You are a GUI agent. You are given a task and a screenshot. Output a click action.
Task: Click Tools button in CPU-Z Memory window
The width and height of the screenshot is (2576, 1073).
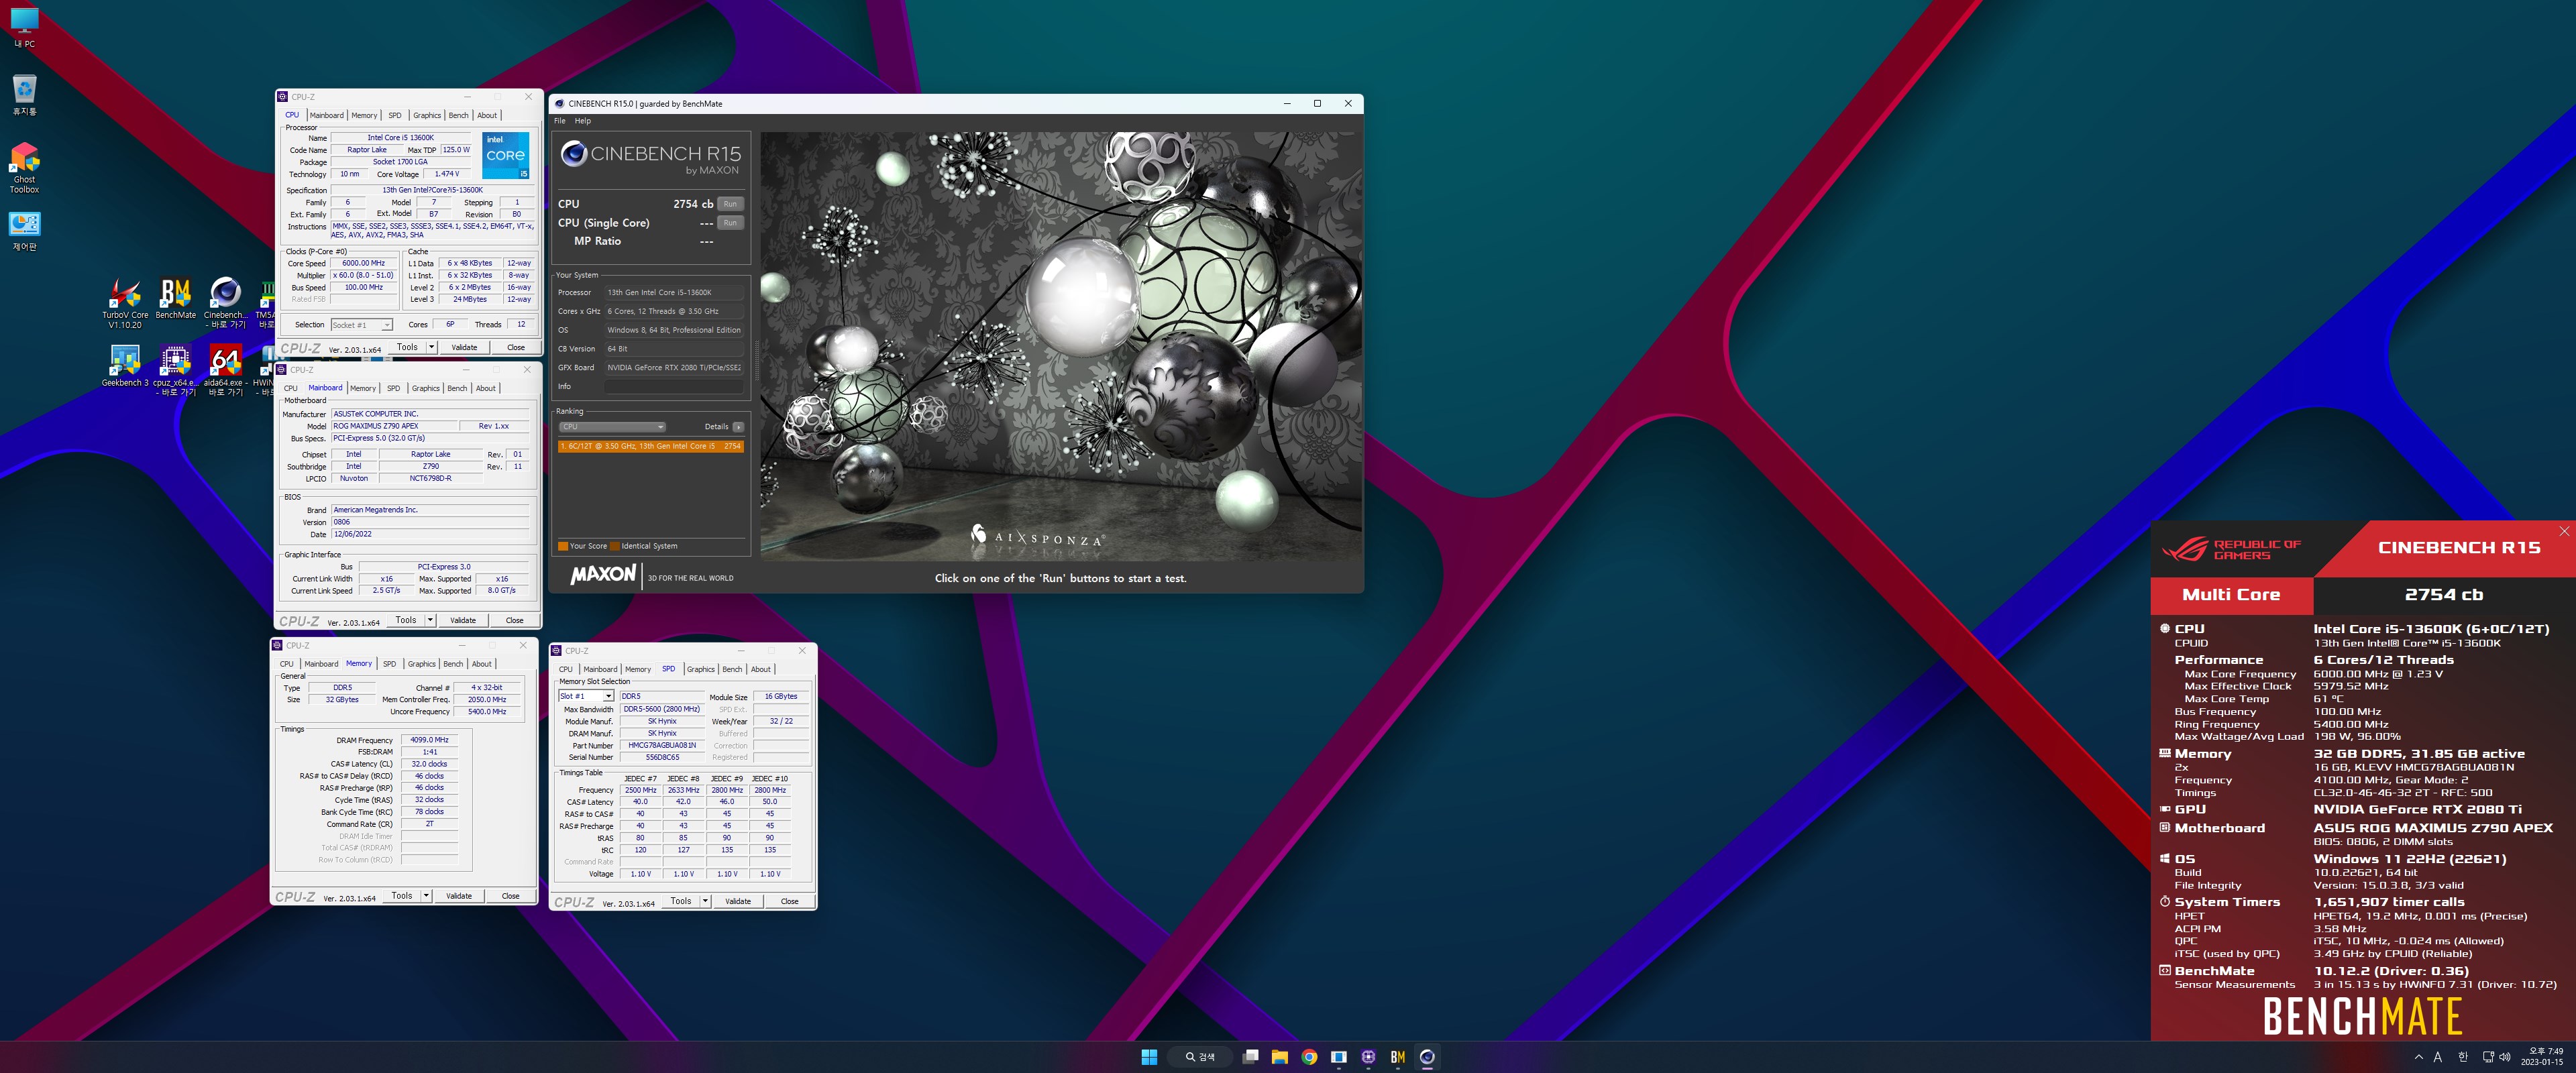pos(402,895)
